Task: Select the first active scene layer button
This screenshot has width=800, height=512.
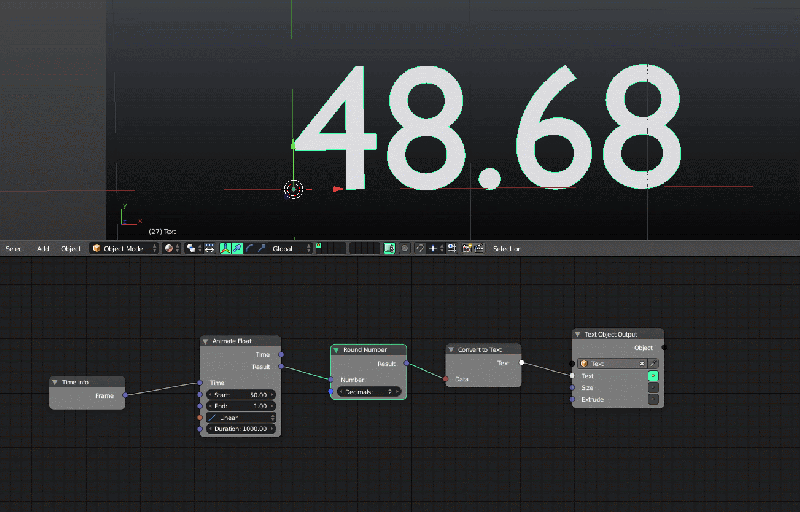Action: (319, 245)
